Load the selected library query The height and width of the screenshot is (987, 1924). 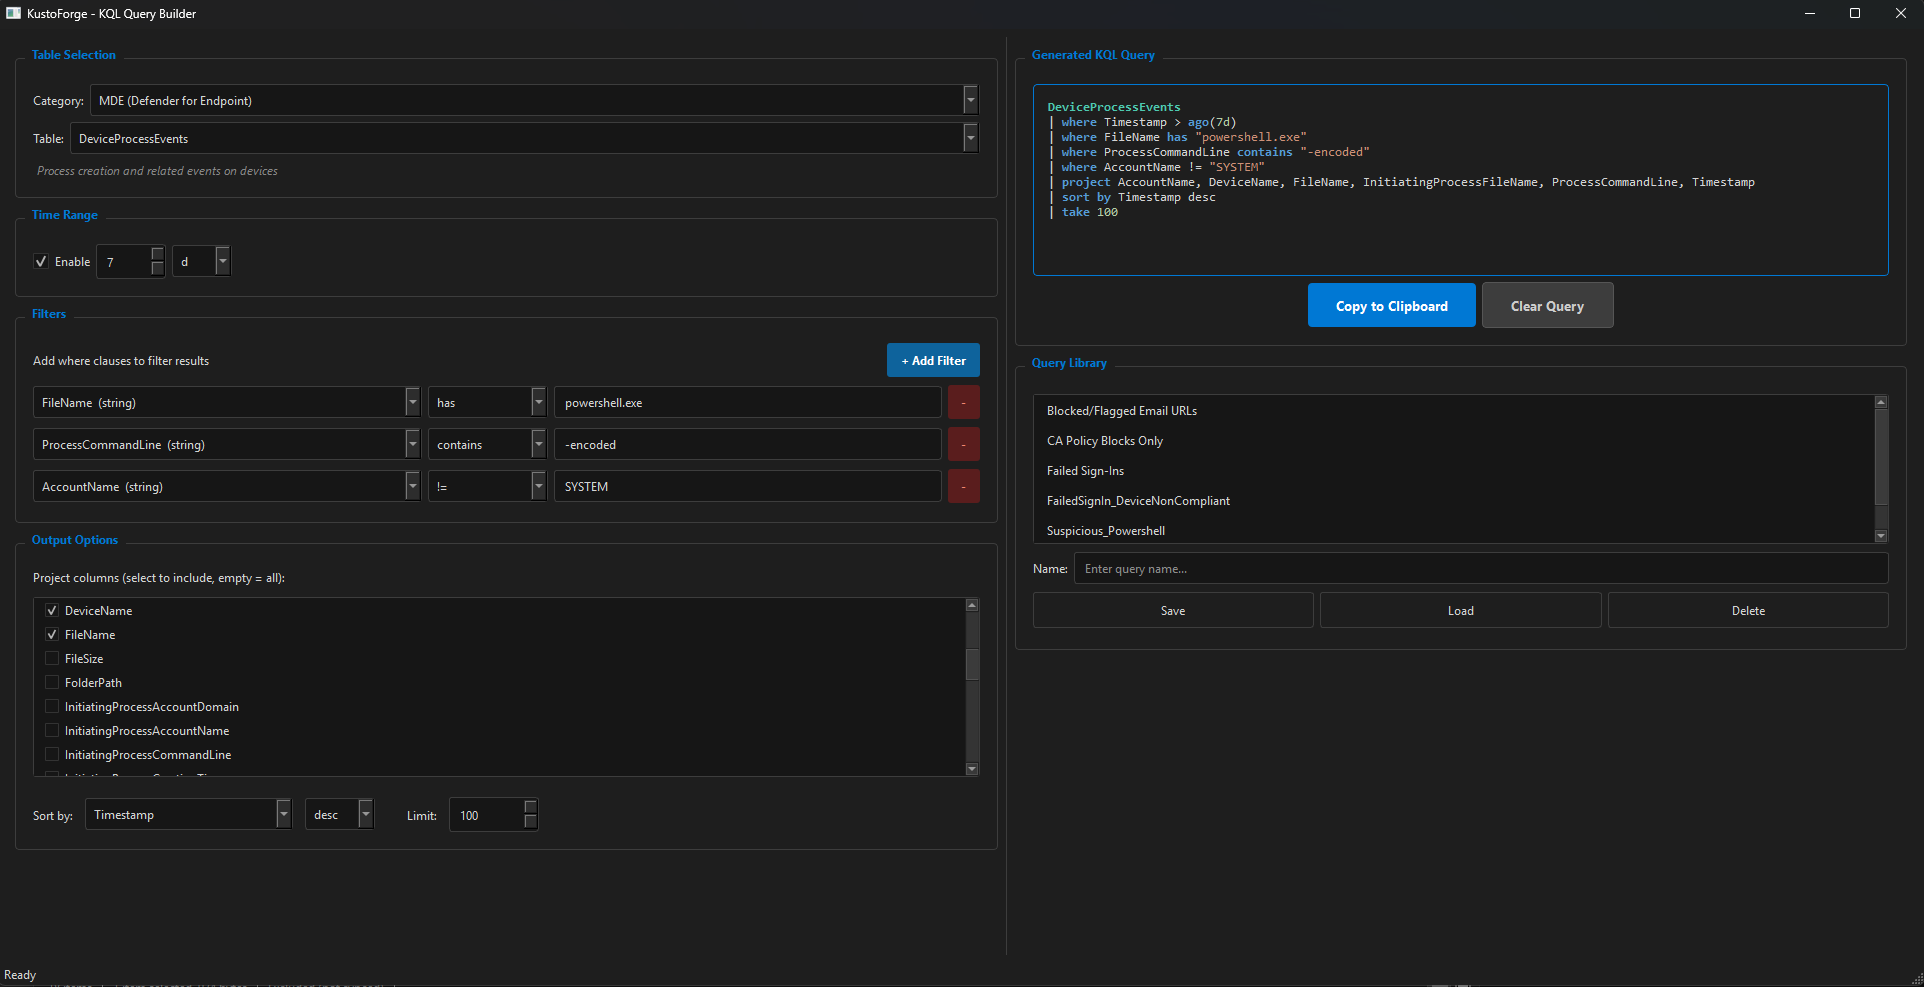(1460, 610)
